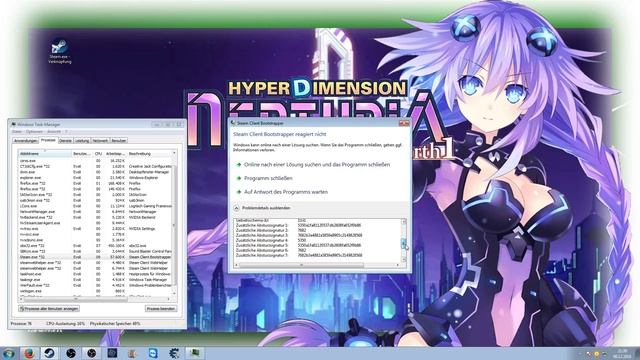Click problem details horizontal scrollbar left arrow
Screen dimensions: 640x360
236,265
